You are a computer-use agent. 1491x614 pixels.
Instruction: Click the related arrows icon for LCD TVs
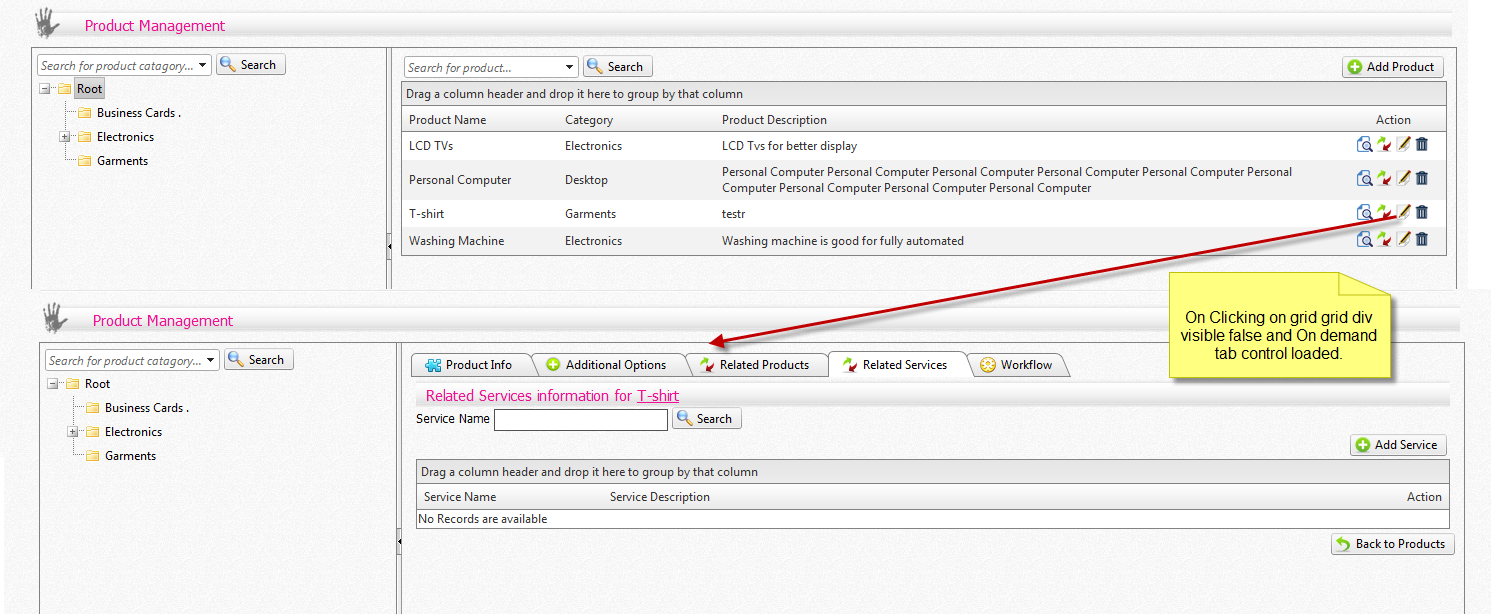tap(1384, 145)
